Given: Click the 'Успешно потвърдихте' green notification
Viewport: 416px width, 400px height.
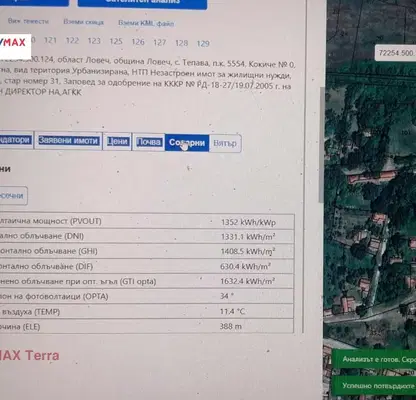Looking at the screenshot, I should pos(374,386).
